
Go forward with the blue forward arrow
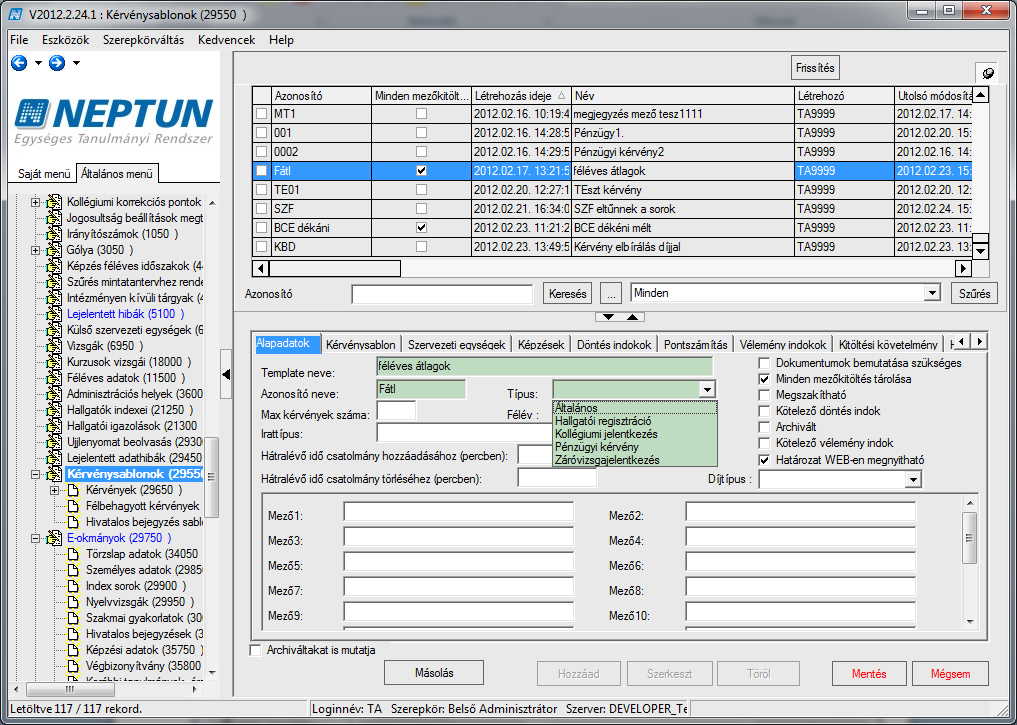point(57,63)
